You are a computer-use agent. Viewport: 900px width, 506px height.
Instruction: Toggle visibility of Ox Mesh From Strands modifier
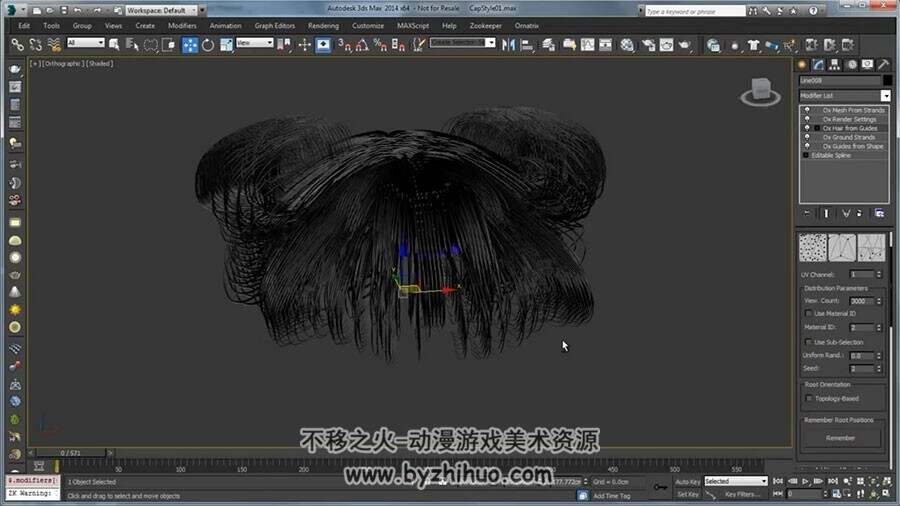pos(807,110)
